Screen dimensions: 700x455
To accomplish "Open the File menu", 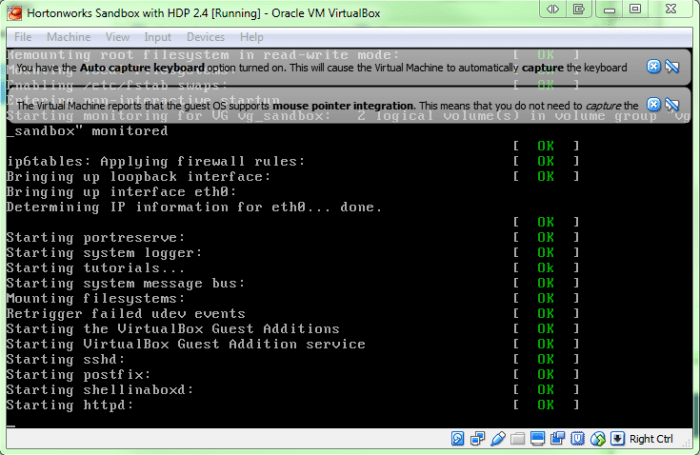I will (x=23, y=37).
